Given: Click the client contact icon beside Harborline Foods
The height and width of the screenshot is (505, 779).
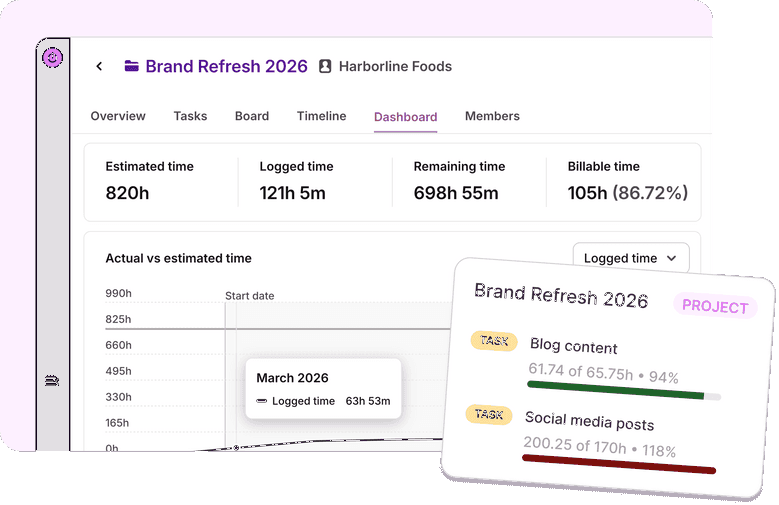Looking at the screenshot, I should [325, 66].
